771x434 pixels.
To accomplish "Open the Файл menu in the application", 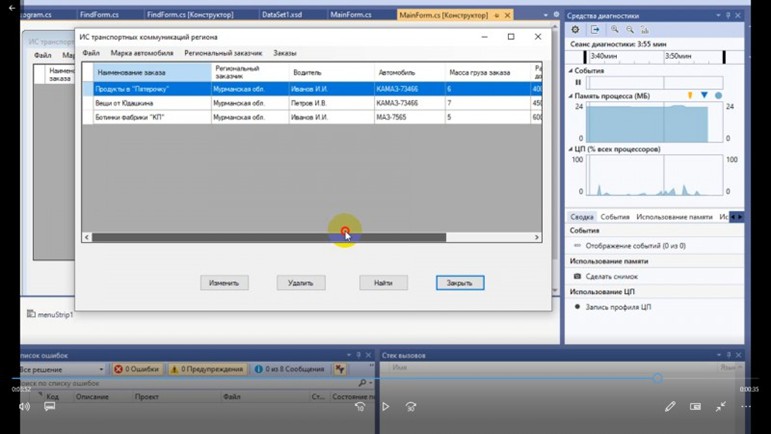I will [91, 53].
